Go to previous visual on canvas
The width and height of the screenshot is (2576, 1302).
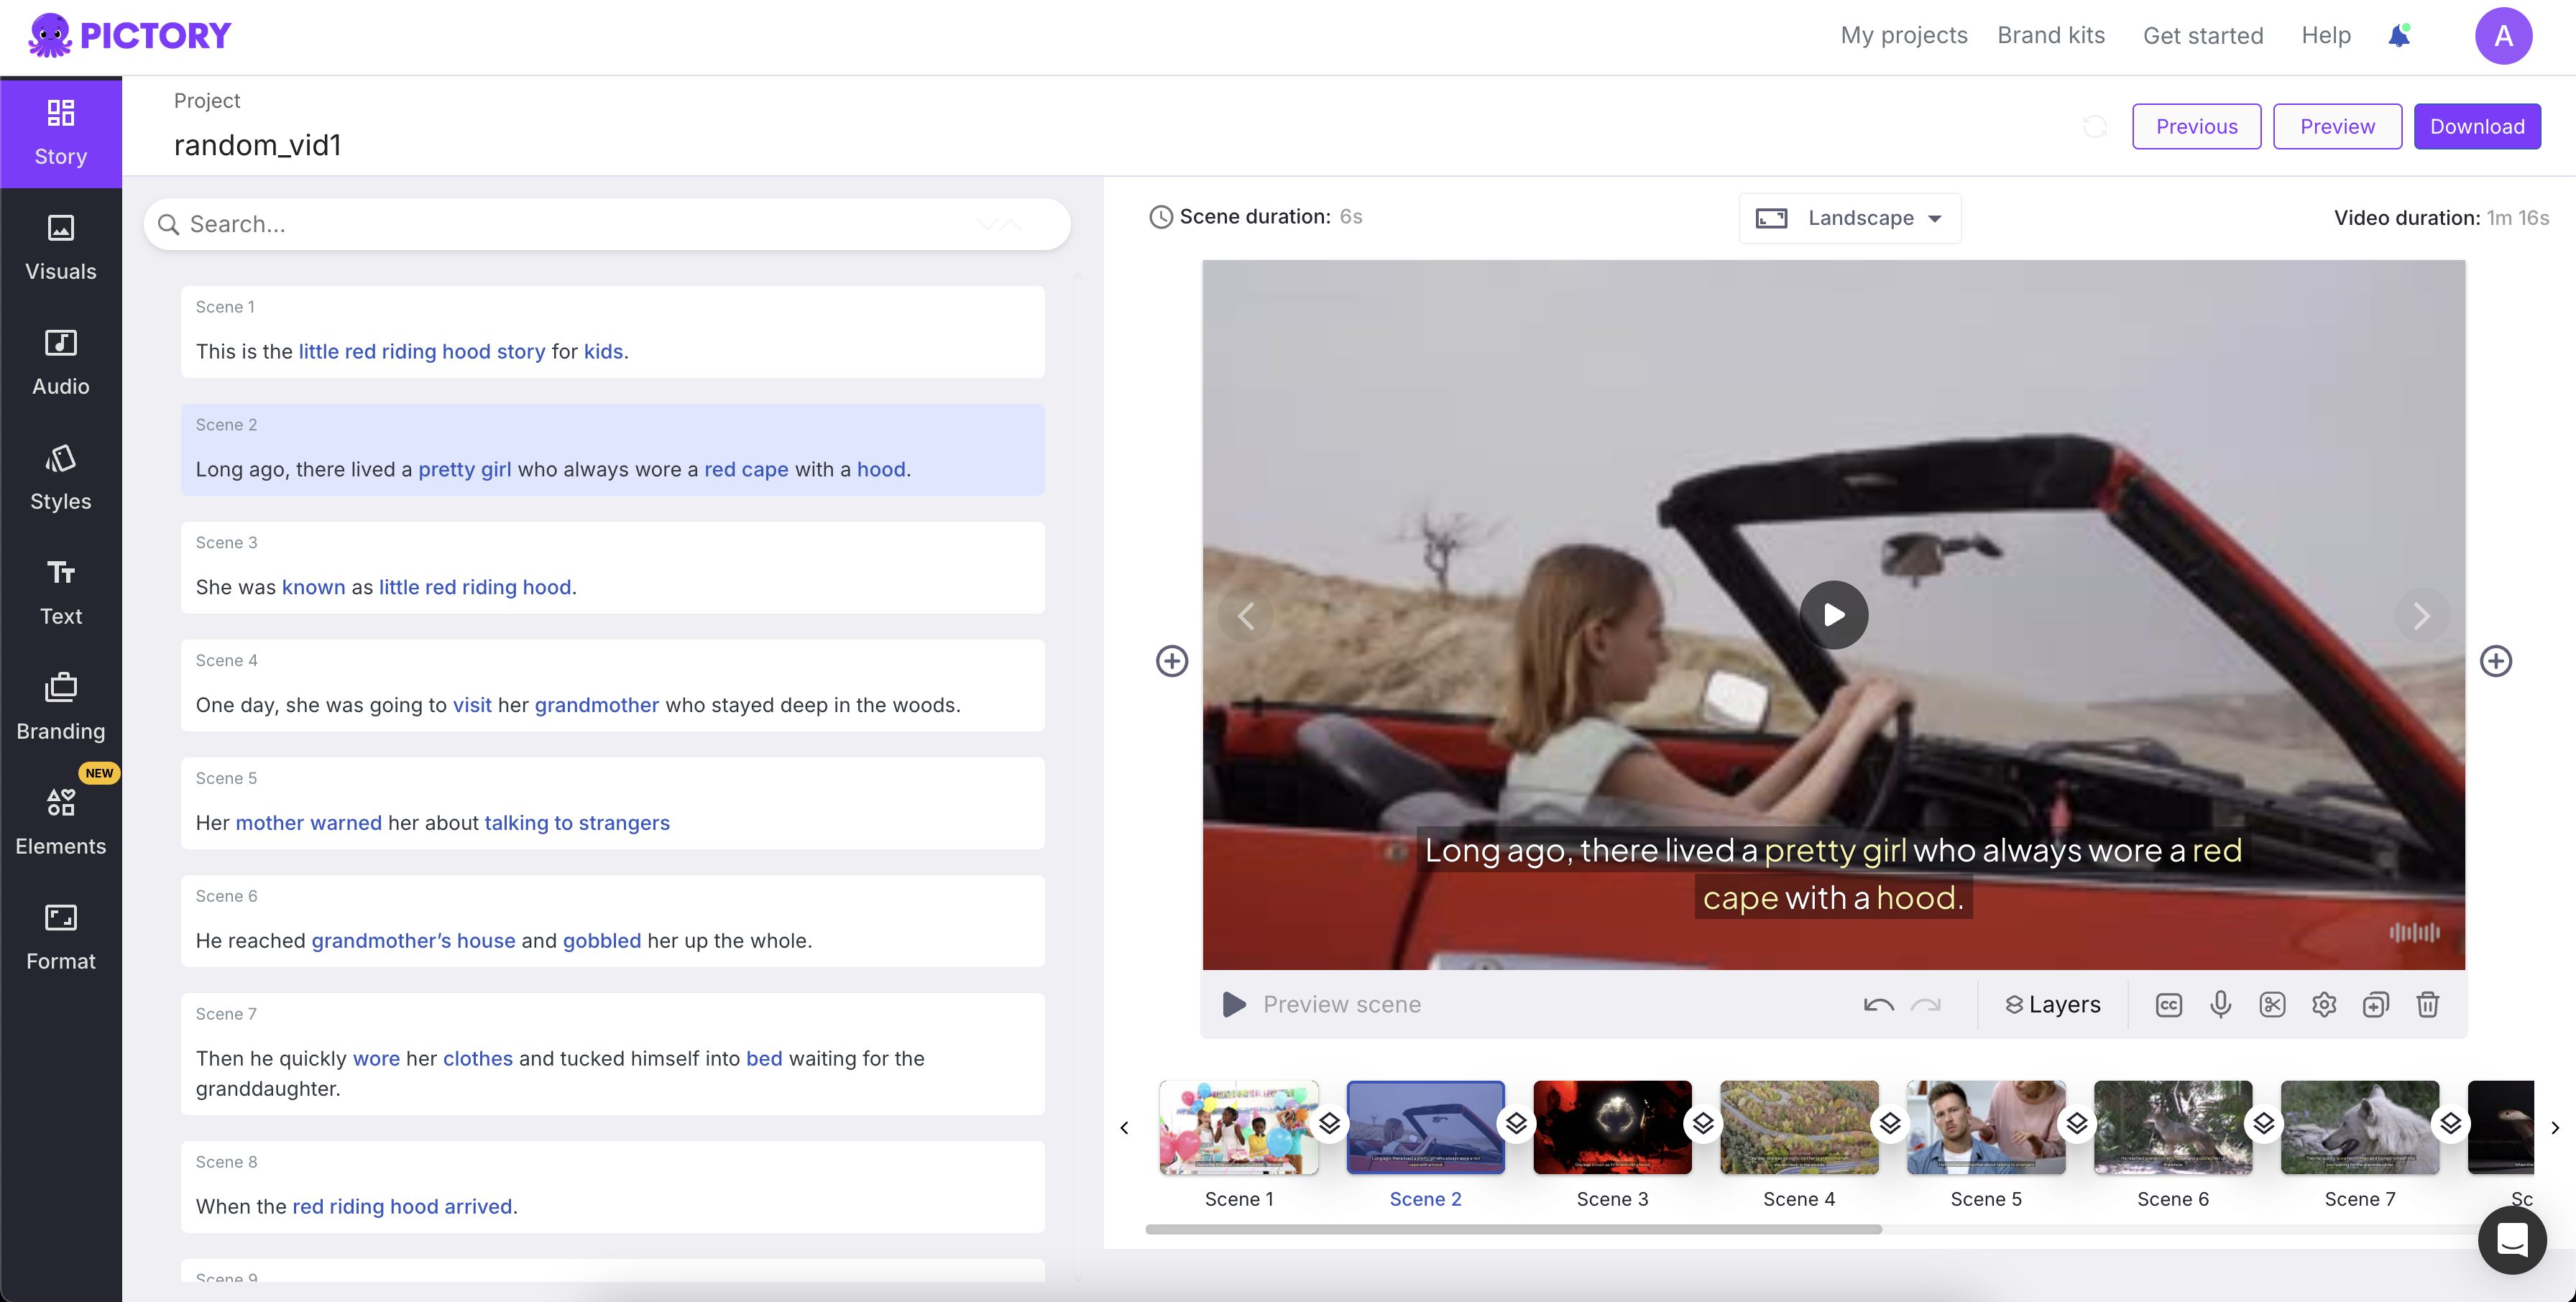pyautogui.click(x=1246, y=616)
